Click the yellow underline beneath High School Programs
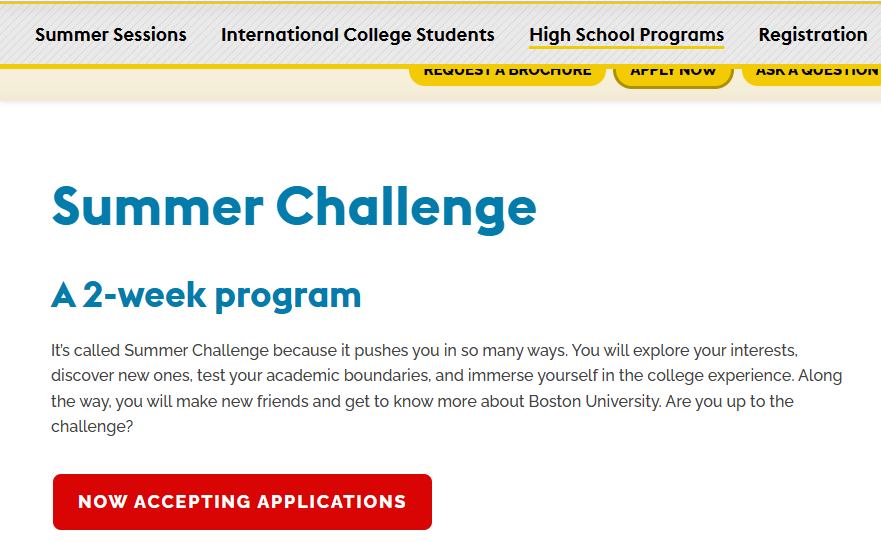This screenshot has width=881, height=542. click(626, 47)
